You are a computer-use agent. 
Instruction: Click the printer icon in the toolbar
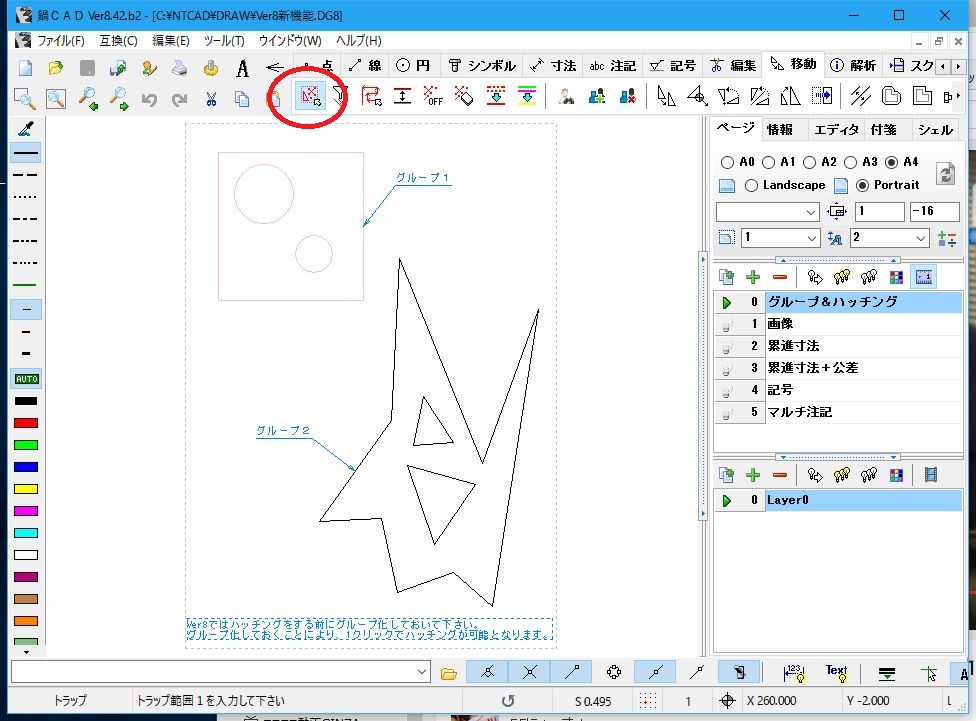[x=180, y=67]
